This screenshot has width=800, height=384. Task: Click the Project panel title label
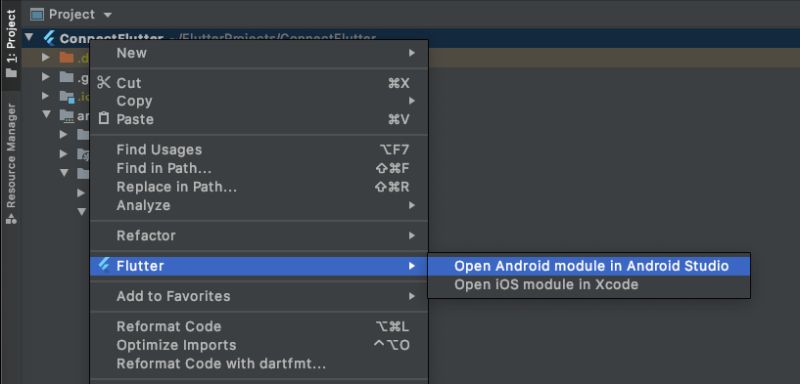click(x=72, y=15)
